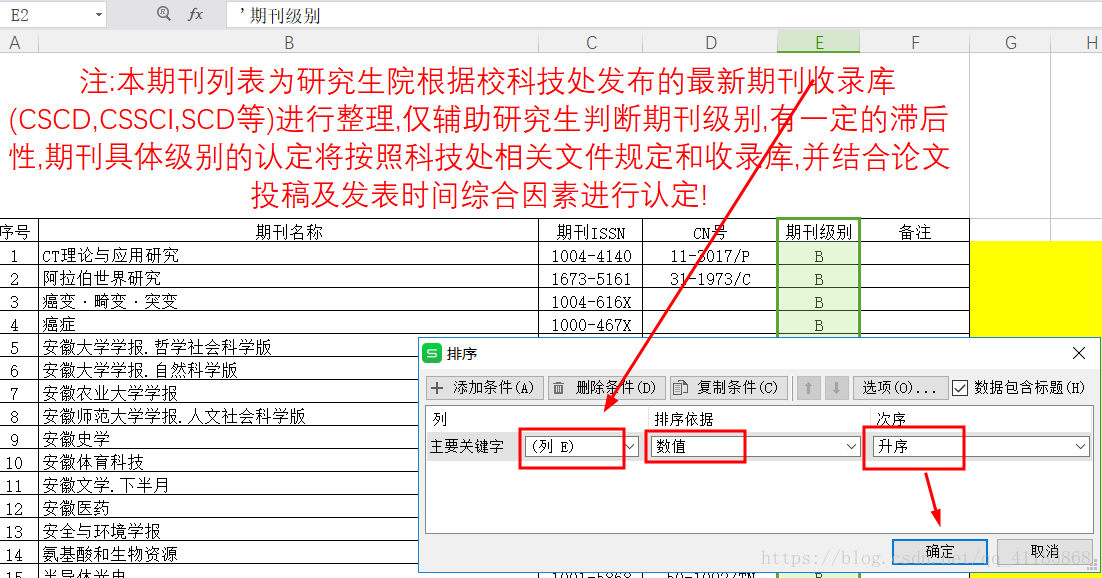Click the 主要关键字 condition row label
The height and width of the screenshot is (578, 1102).
(467, 447)
